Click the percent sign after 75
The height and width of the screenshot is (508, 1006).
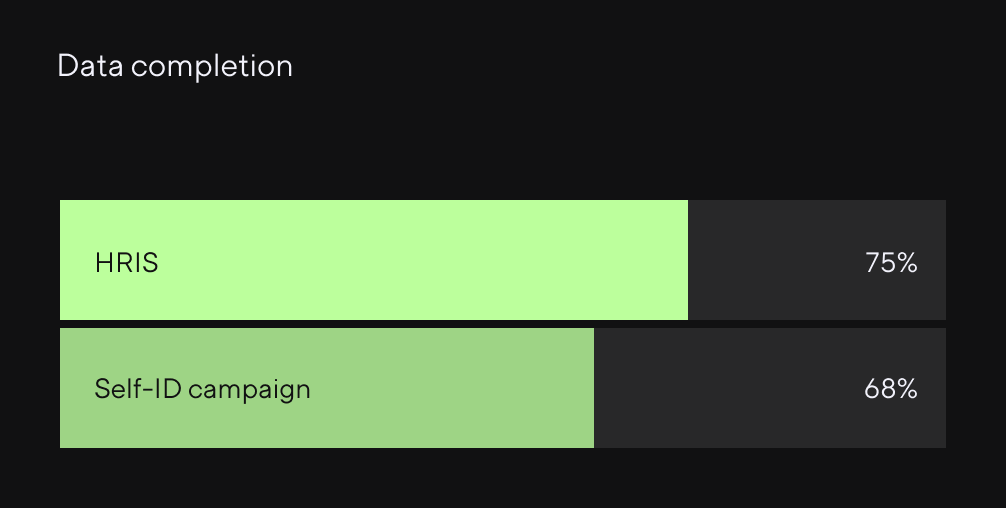pyautogui.click(x=907, y=263)
